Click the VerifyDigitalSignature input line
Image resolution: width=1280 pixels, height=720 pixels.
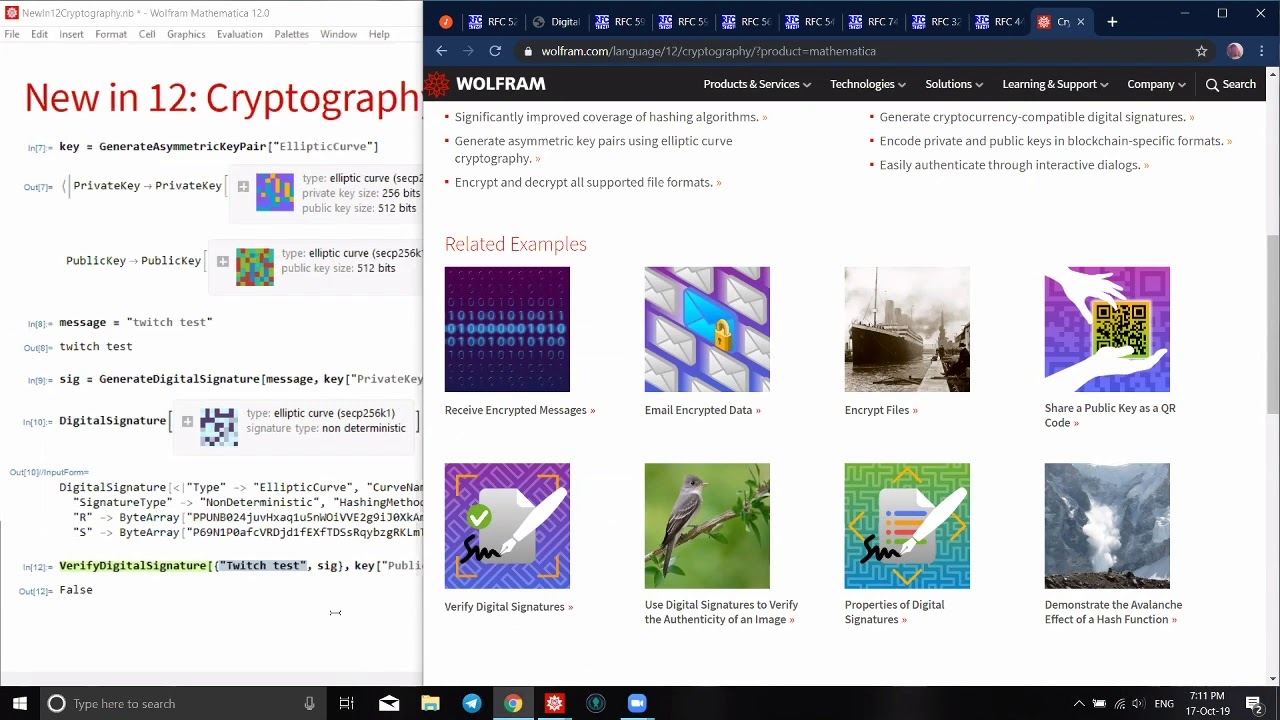[x=240, y=566]
